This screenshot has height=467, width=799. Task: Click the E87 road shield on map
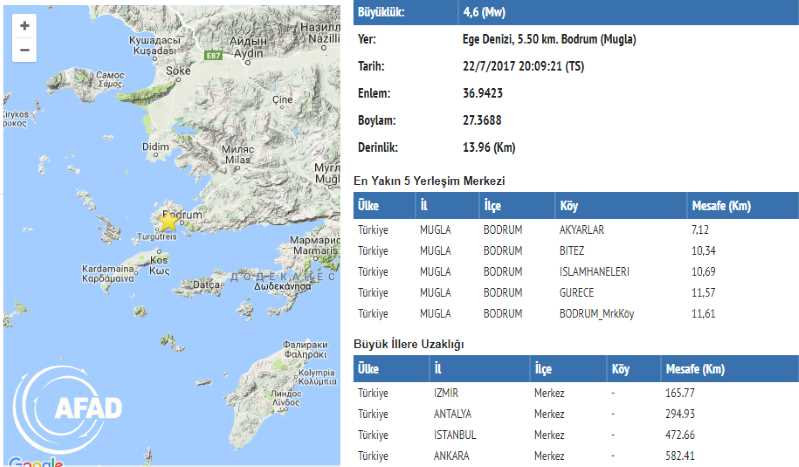point(211,57)
